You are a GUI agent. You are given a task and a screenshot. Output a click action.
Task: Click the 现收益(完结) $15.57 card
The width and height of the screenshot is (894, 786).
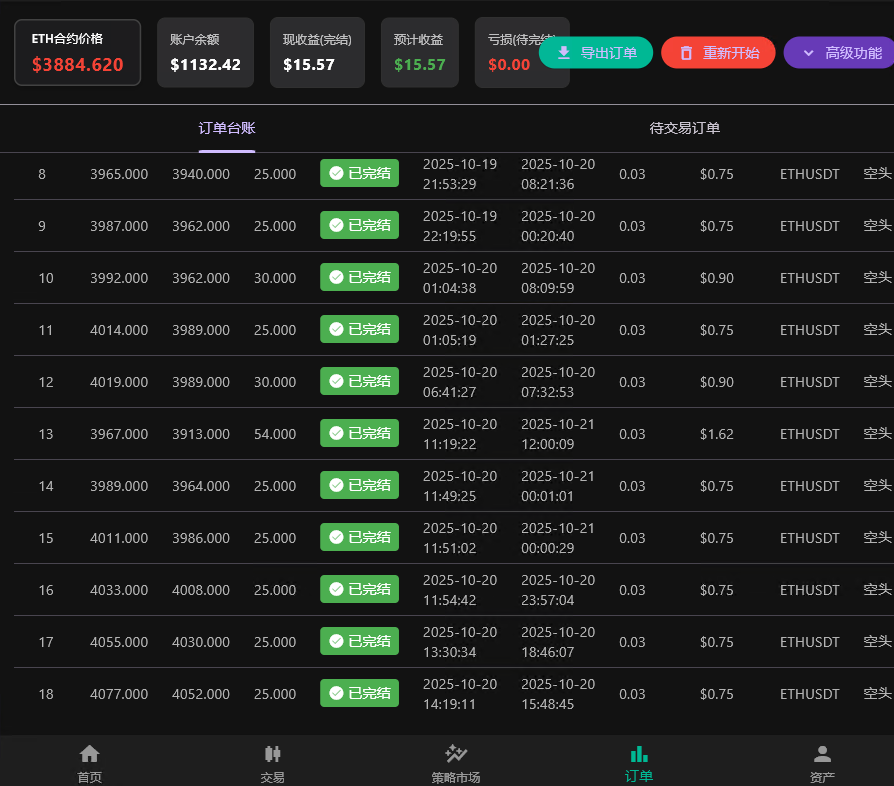point(317,52)
